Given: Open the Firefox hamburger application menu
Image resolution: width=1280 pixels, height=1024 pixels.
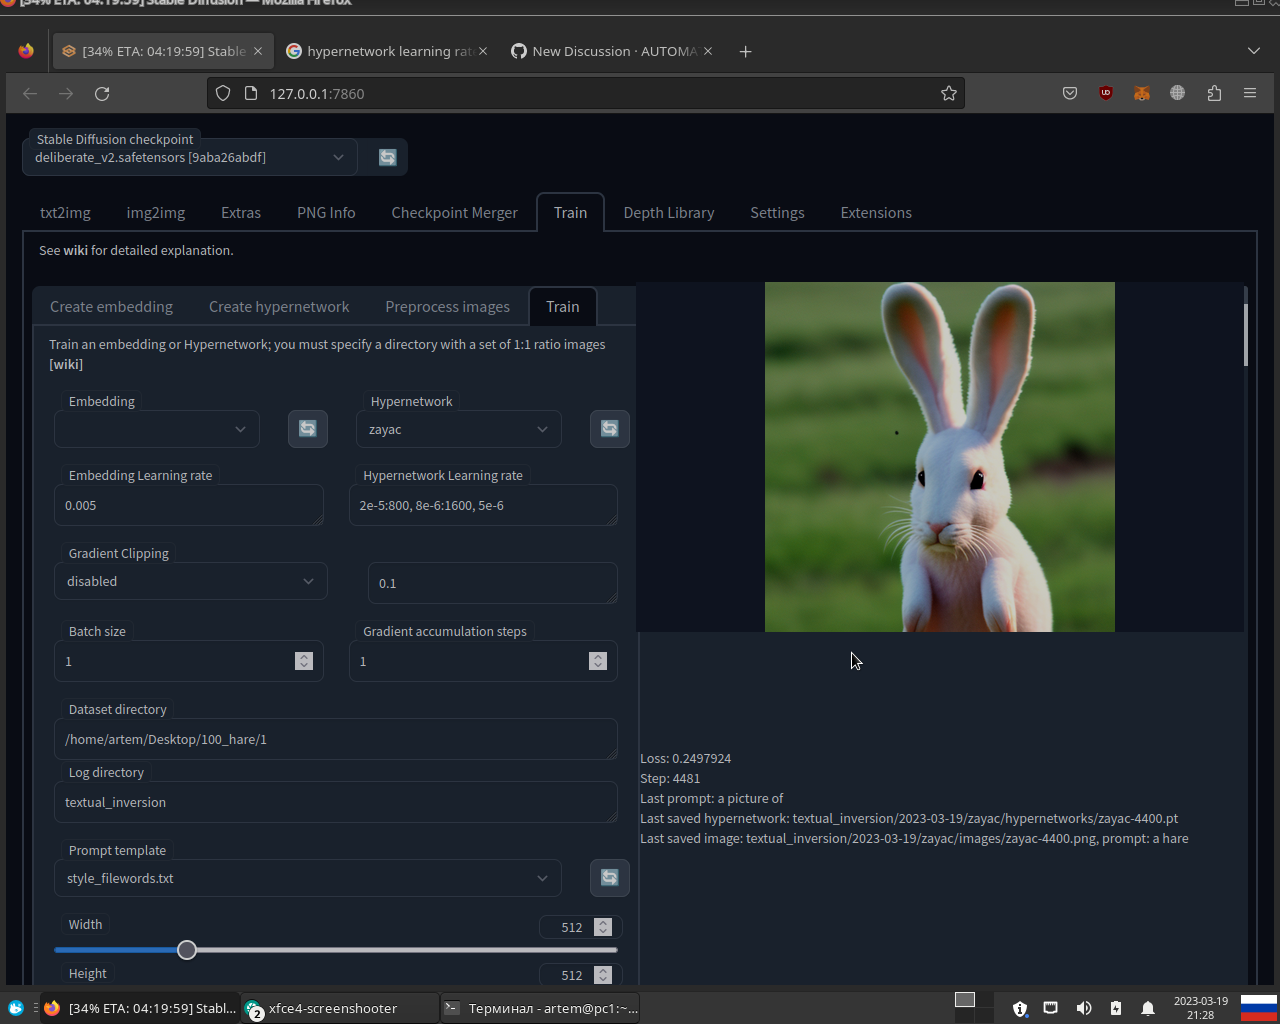Looking at the screenshot, I should pyautogui.click(x=1250, y=93).
